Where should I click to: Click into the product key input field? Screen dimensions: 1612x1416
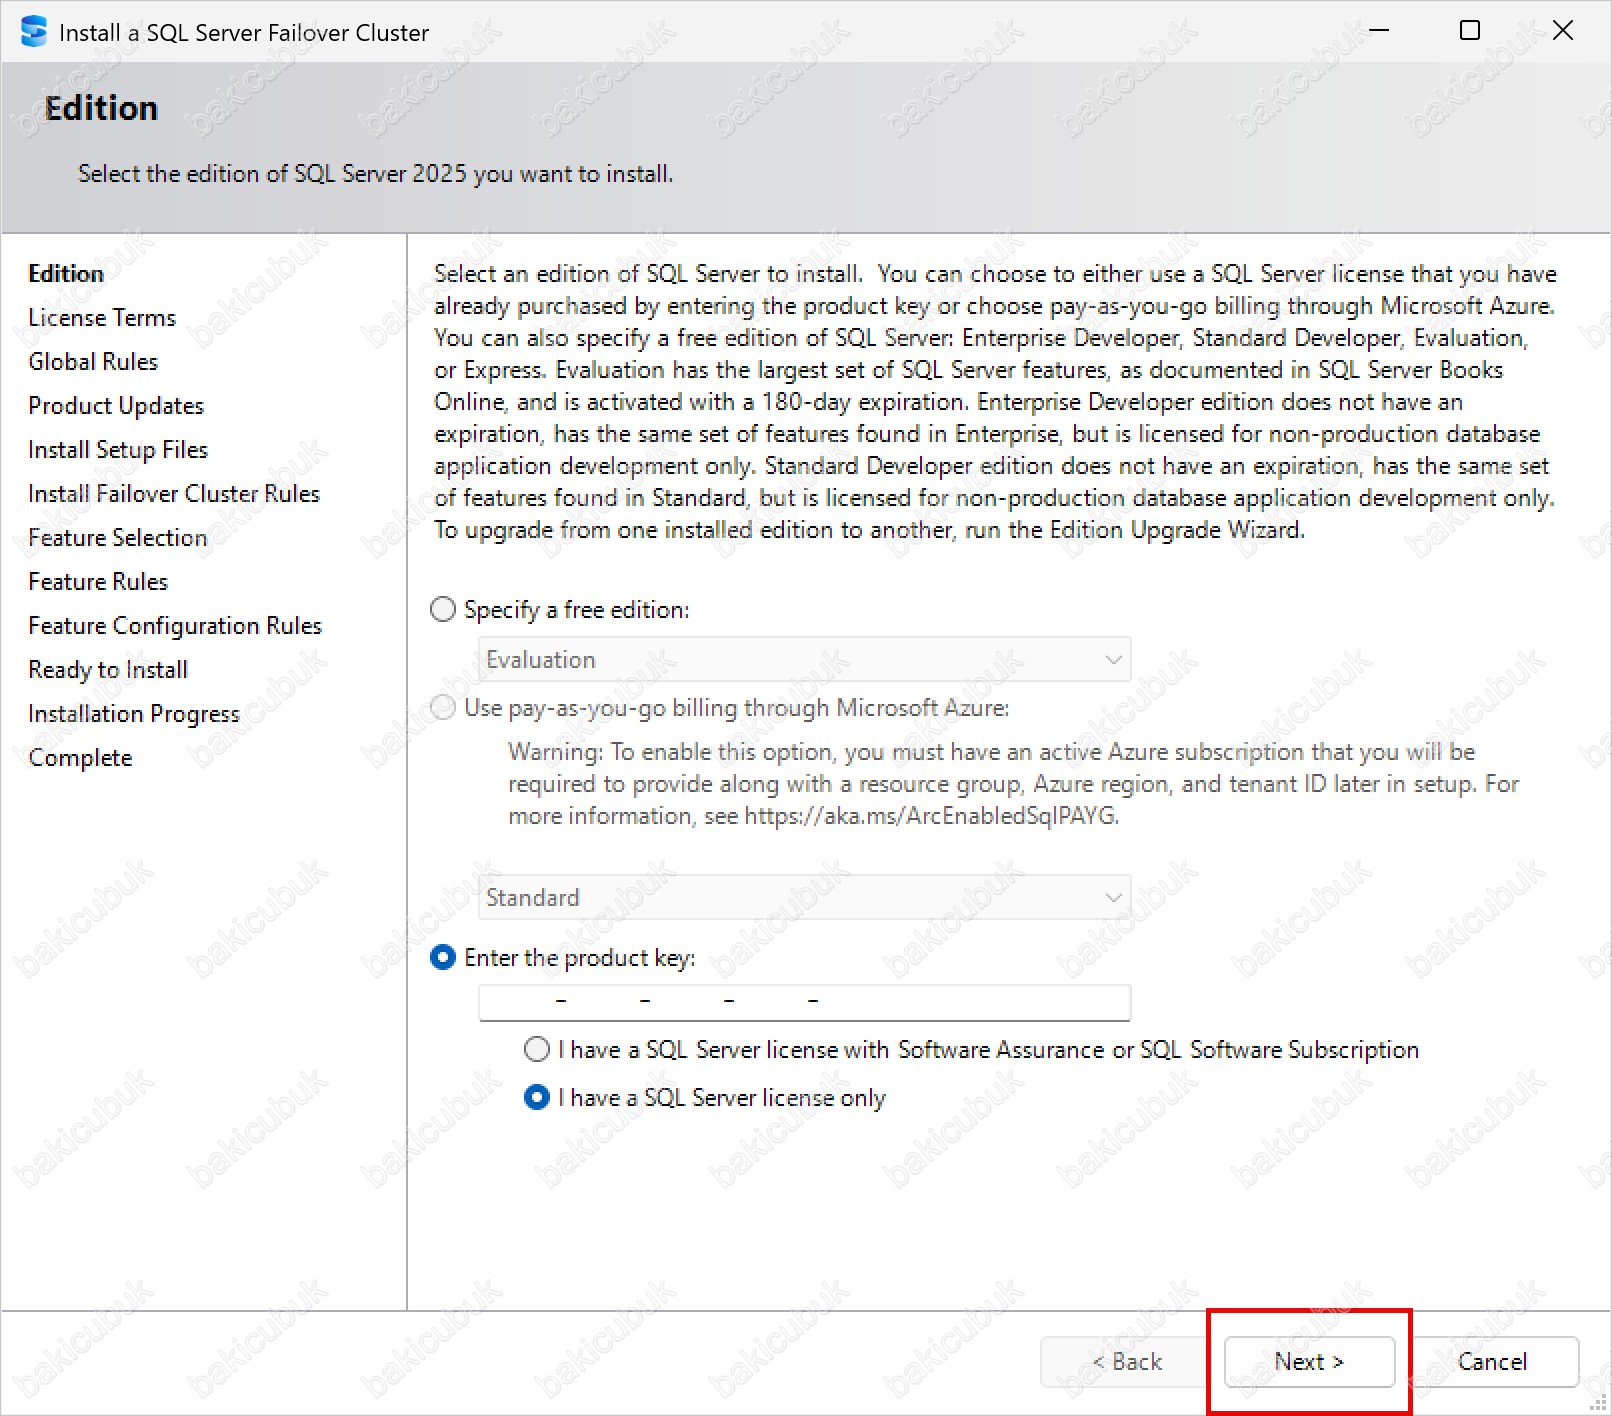(804, 1001)
